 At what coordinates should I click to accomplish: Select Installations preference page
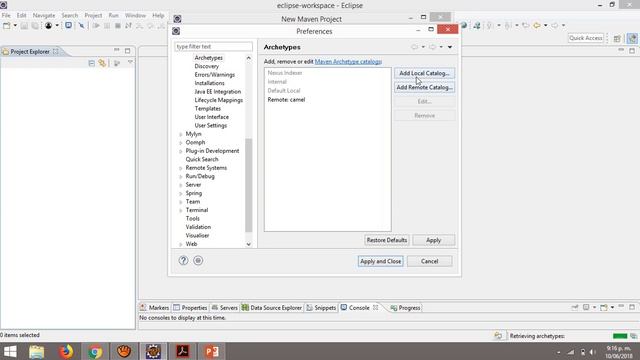[x=209, y=83]
